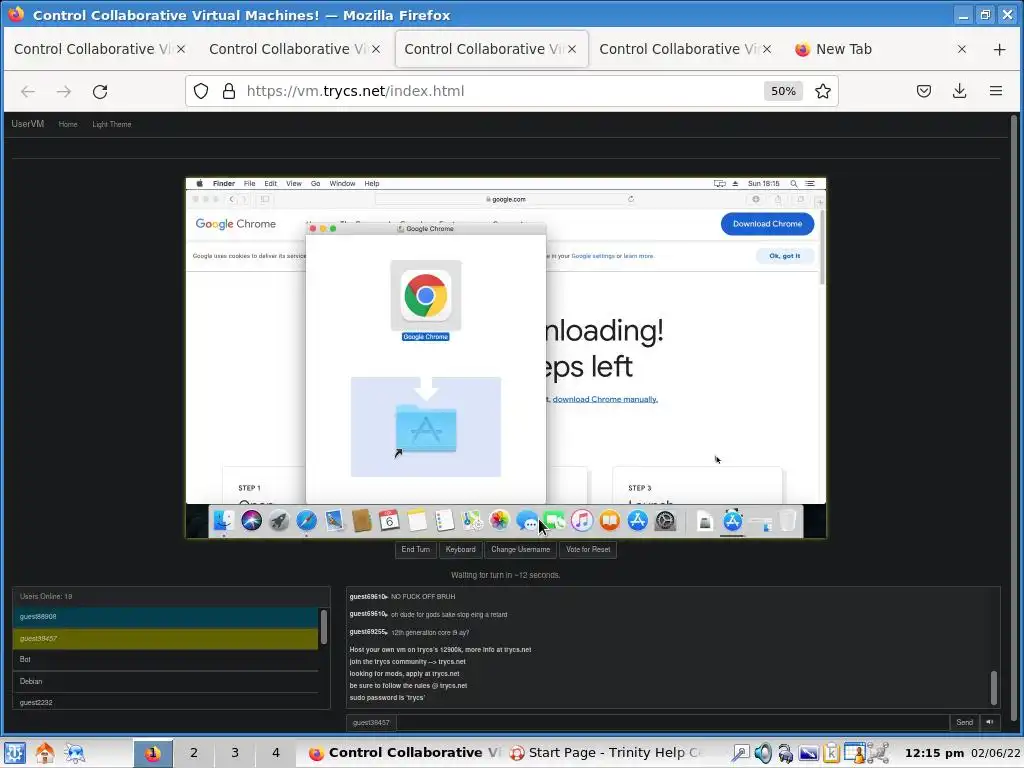1024x768 pixels.
Task: Open macOS Spotlight search magnifier icon
Action: [794, 184]
